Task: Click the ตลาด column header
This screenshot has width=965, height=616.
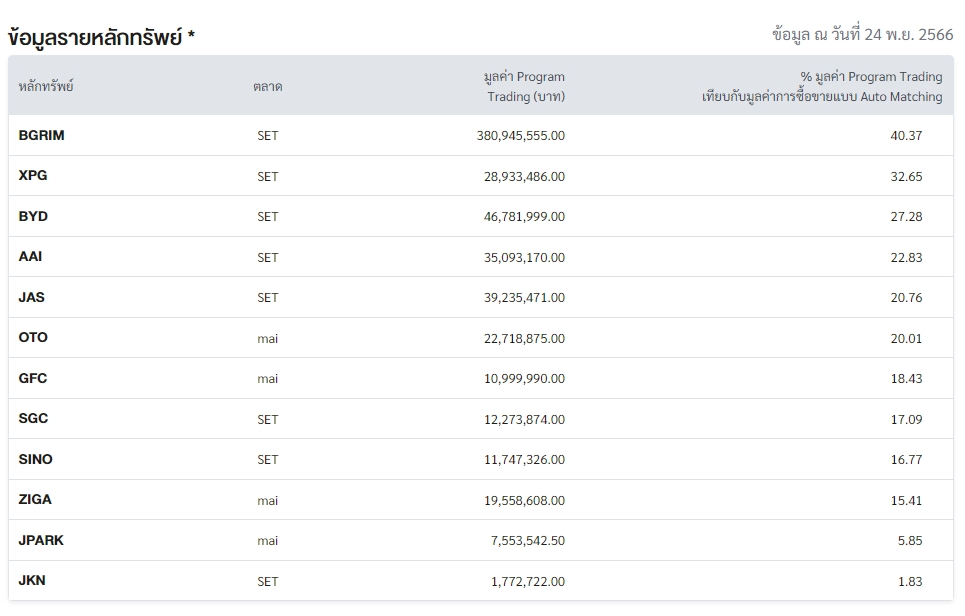Action: [268, 87]
